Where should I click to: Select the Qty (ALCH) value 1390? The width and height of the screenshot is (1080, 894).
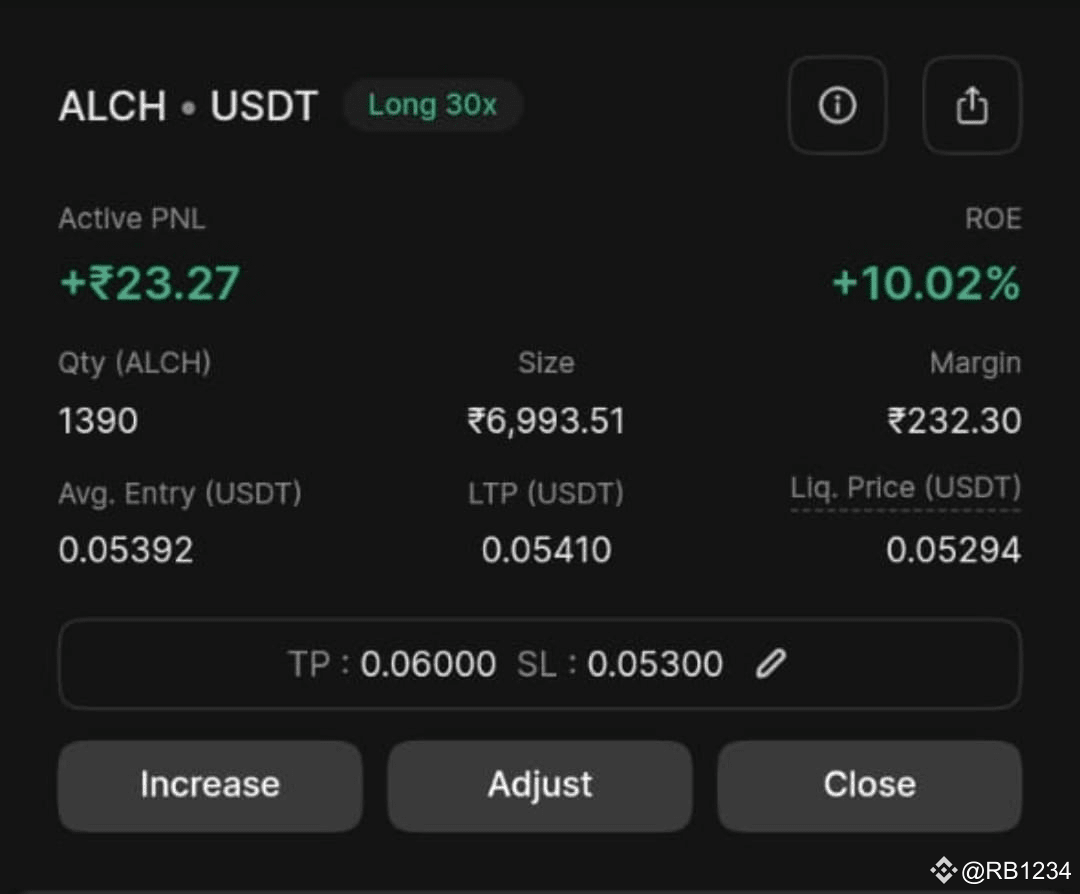click(x=97, y=420)
